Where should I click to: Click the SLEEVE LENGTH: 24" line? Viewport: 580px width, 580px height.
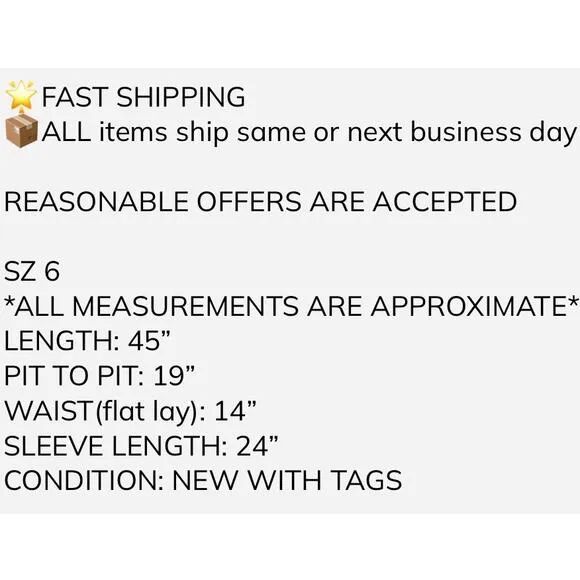[141, 445]
